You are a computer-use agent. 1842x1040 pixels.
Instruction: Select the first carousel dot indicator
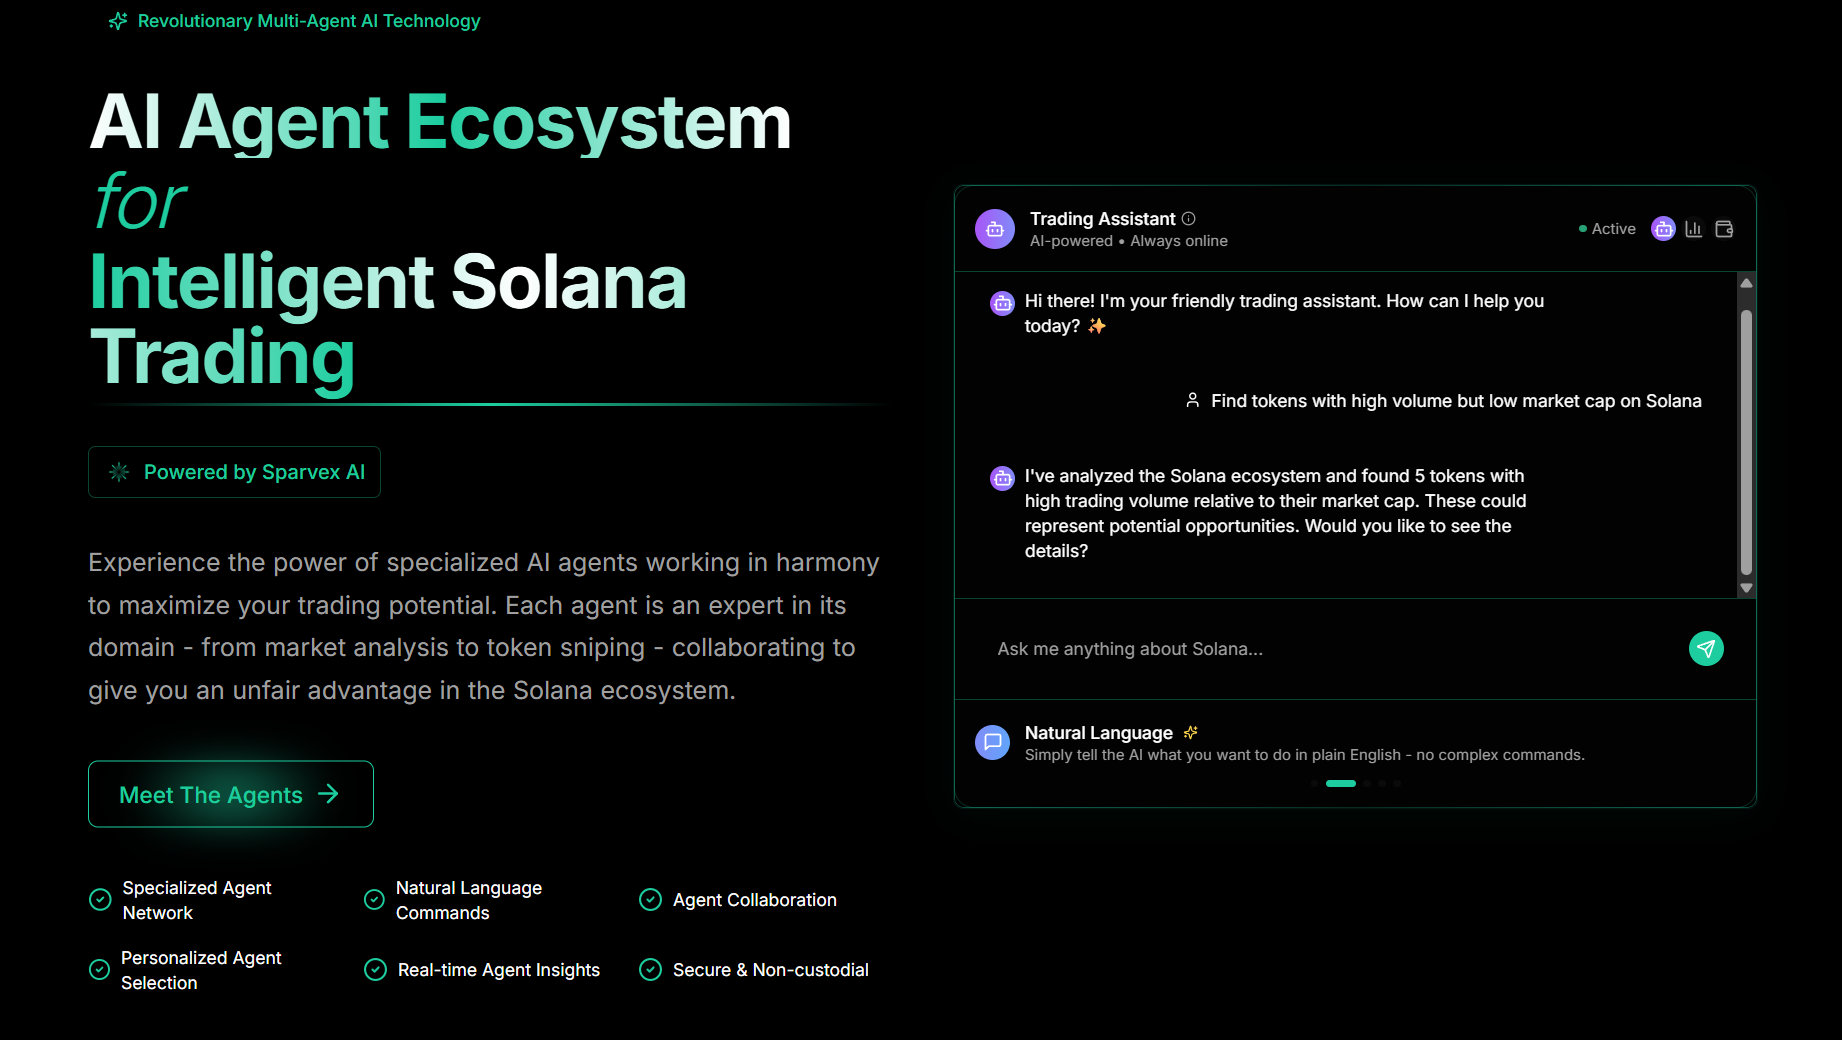click(x=1314, y=784)
